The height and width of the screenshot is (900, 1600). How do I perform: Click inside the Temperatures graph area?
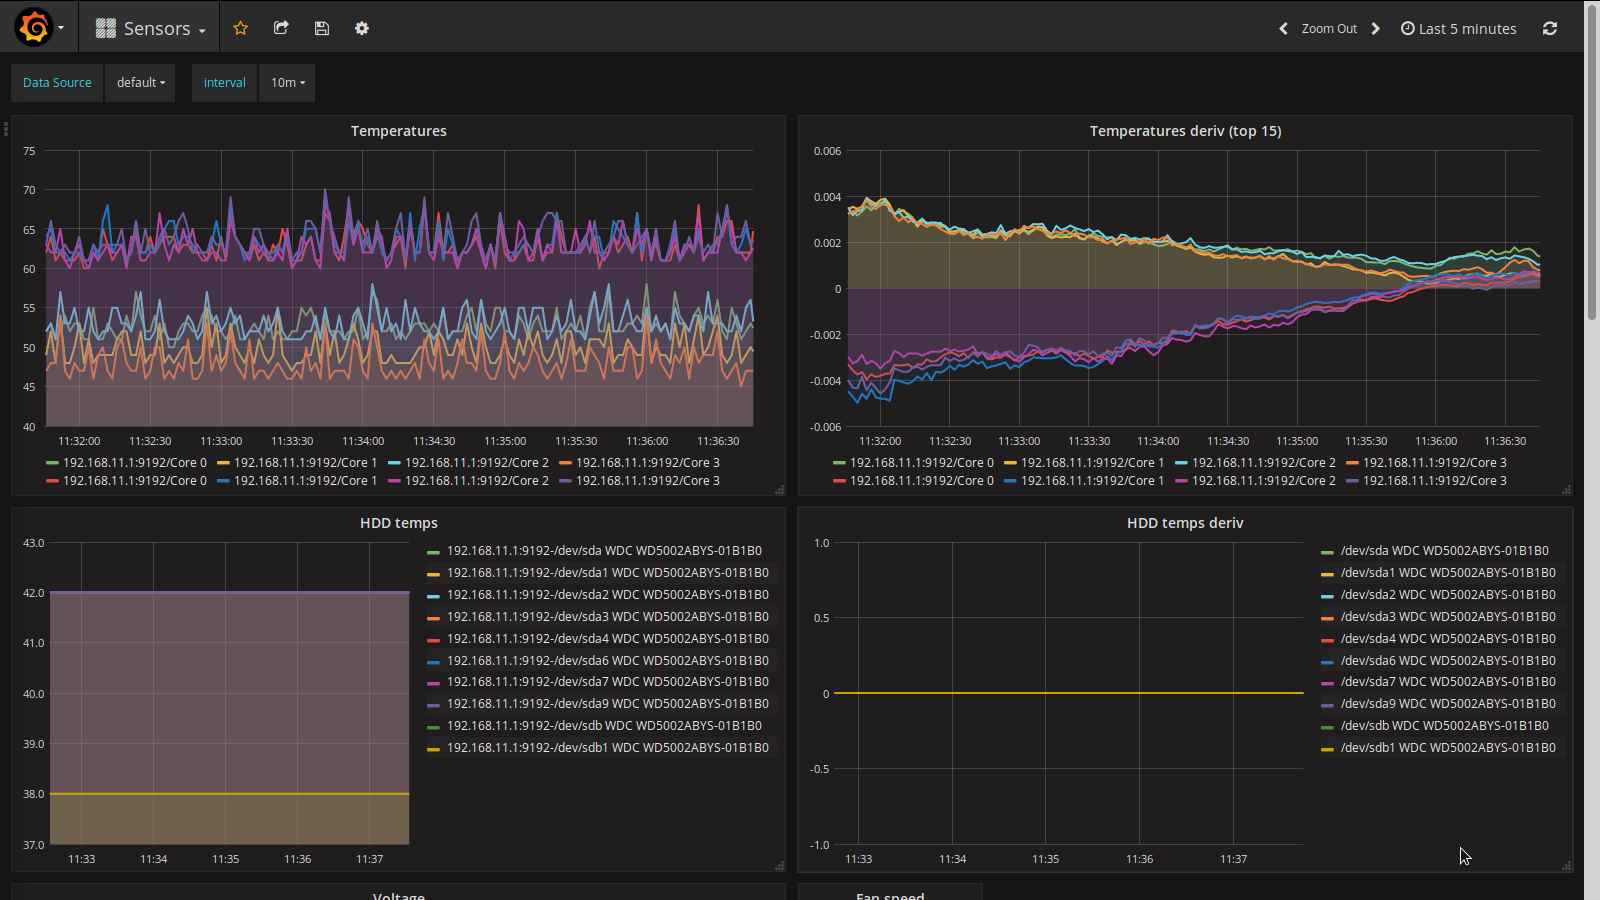(400, 289)
